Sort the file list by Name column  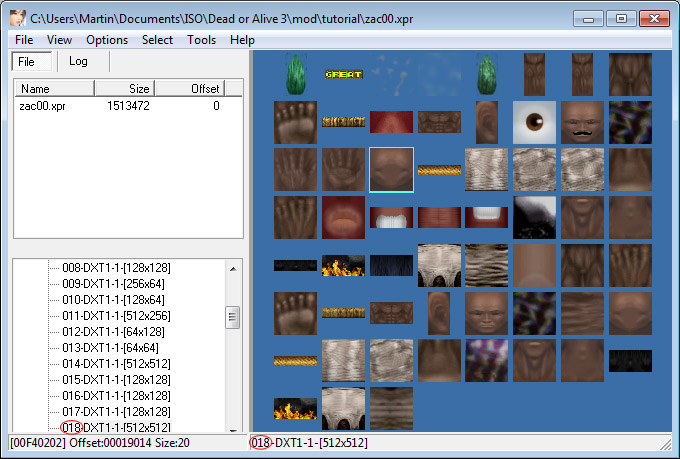click(x=55, y=89)
